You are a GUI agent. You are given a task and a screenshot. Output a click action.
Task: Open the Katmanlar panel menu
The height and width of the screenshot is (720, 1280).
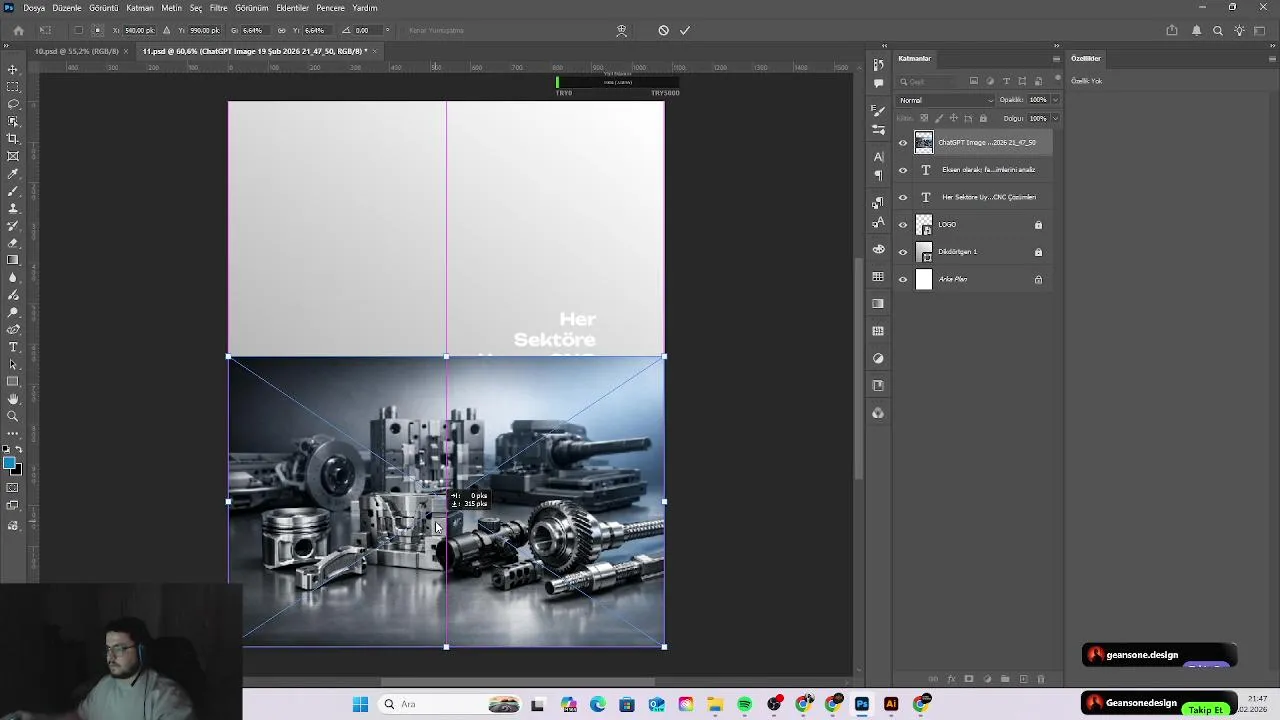[x=1056, y=58]
